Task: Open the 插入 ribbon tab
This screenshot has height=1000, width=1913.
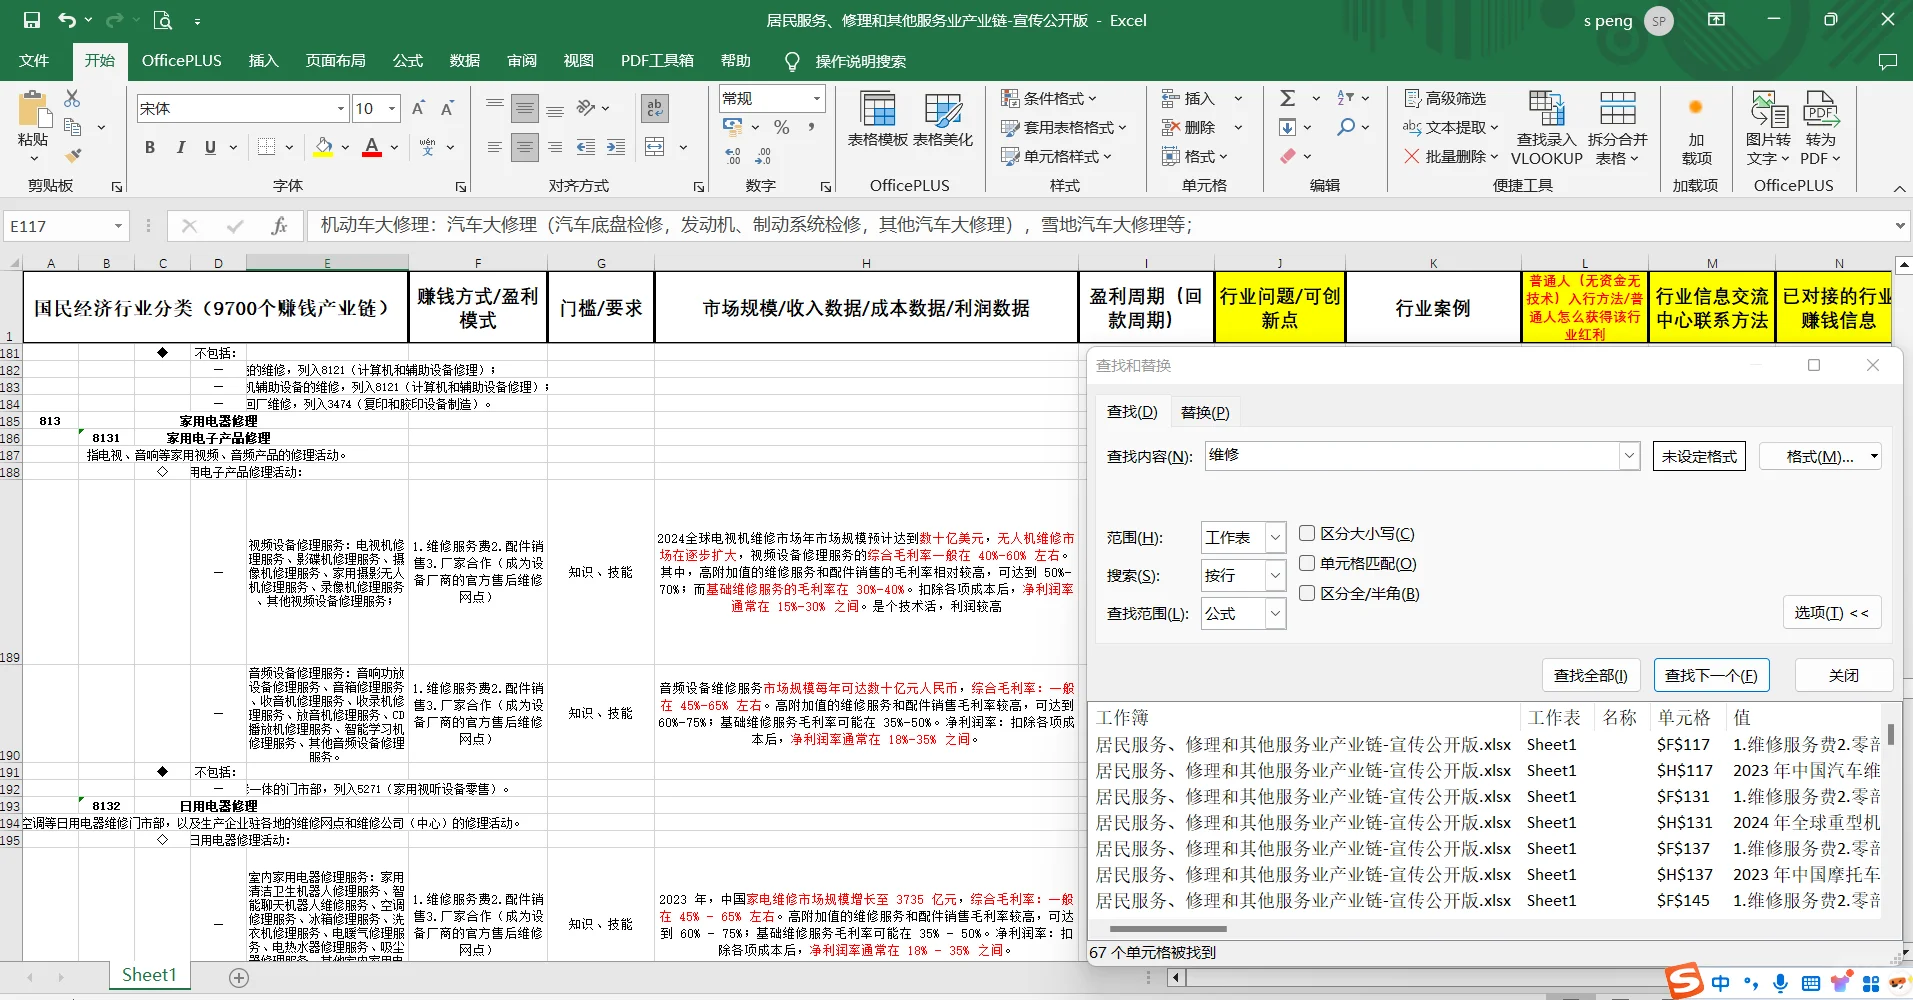Action: (x=263, y=61)
